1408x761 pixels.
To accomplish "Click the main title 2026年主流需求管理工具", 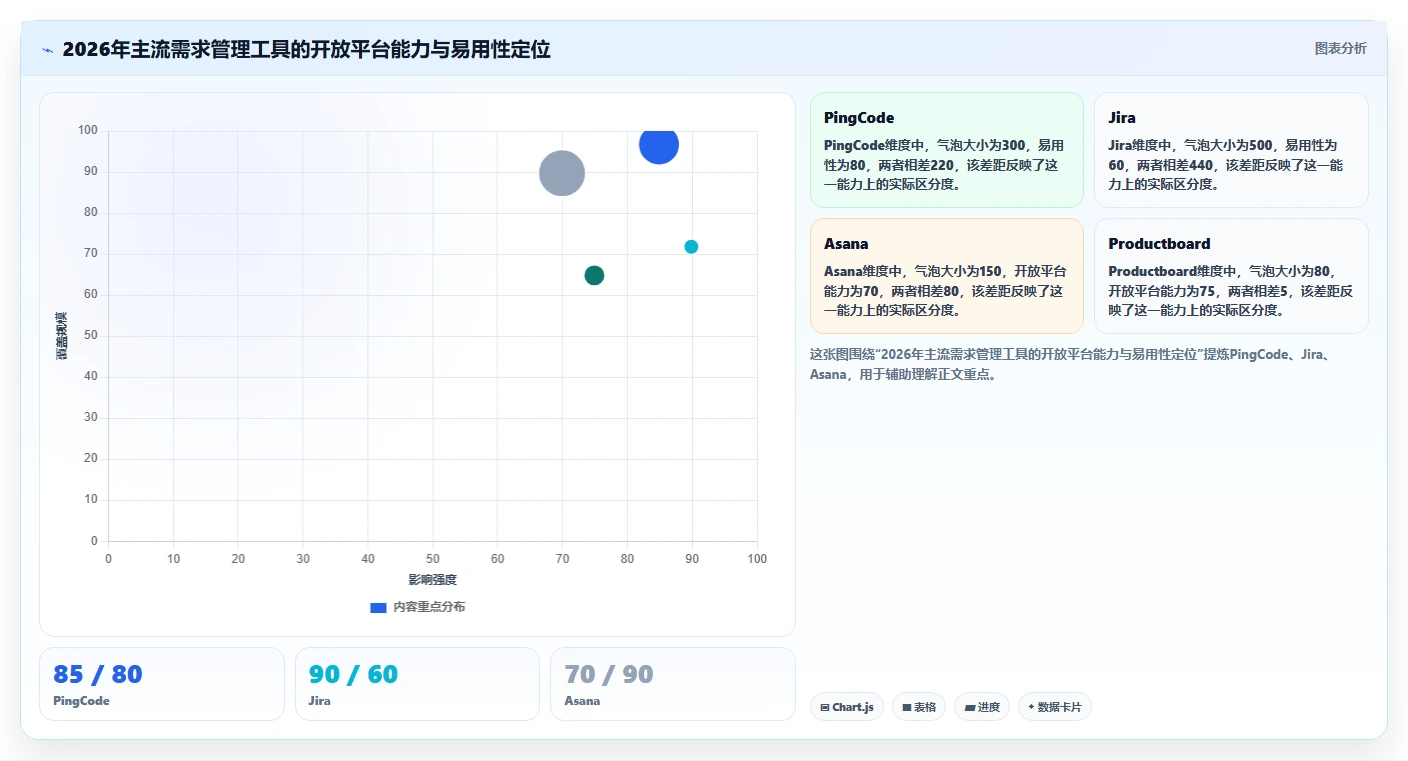I will tap(306, 49).
